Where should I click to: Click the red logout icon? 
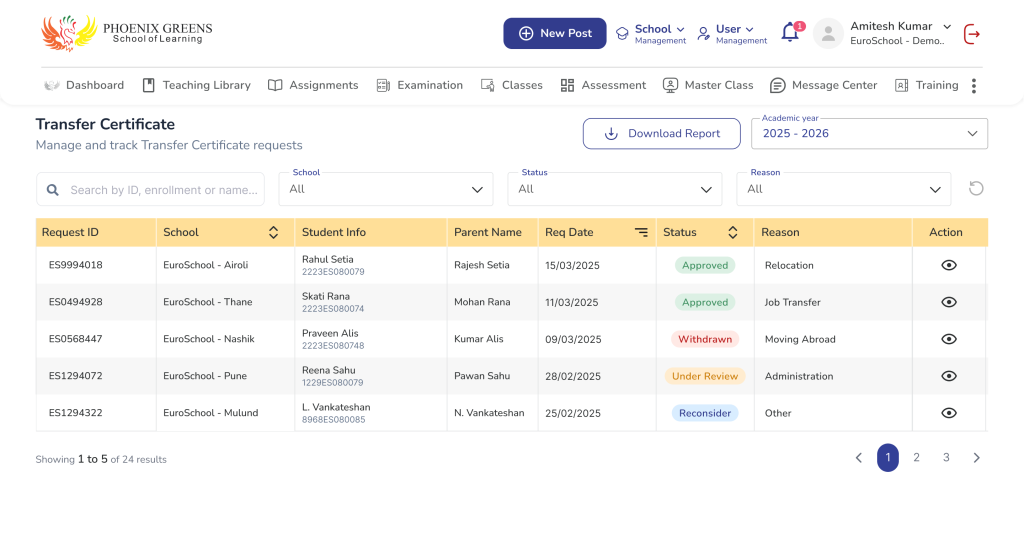971,34
